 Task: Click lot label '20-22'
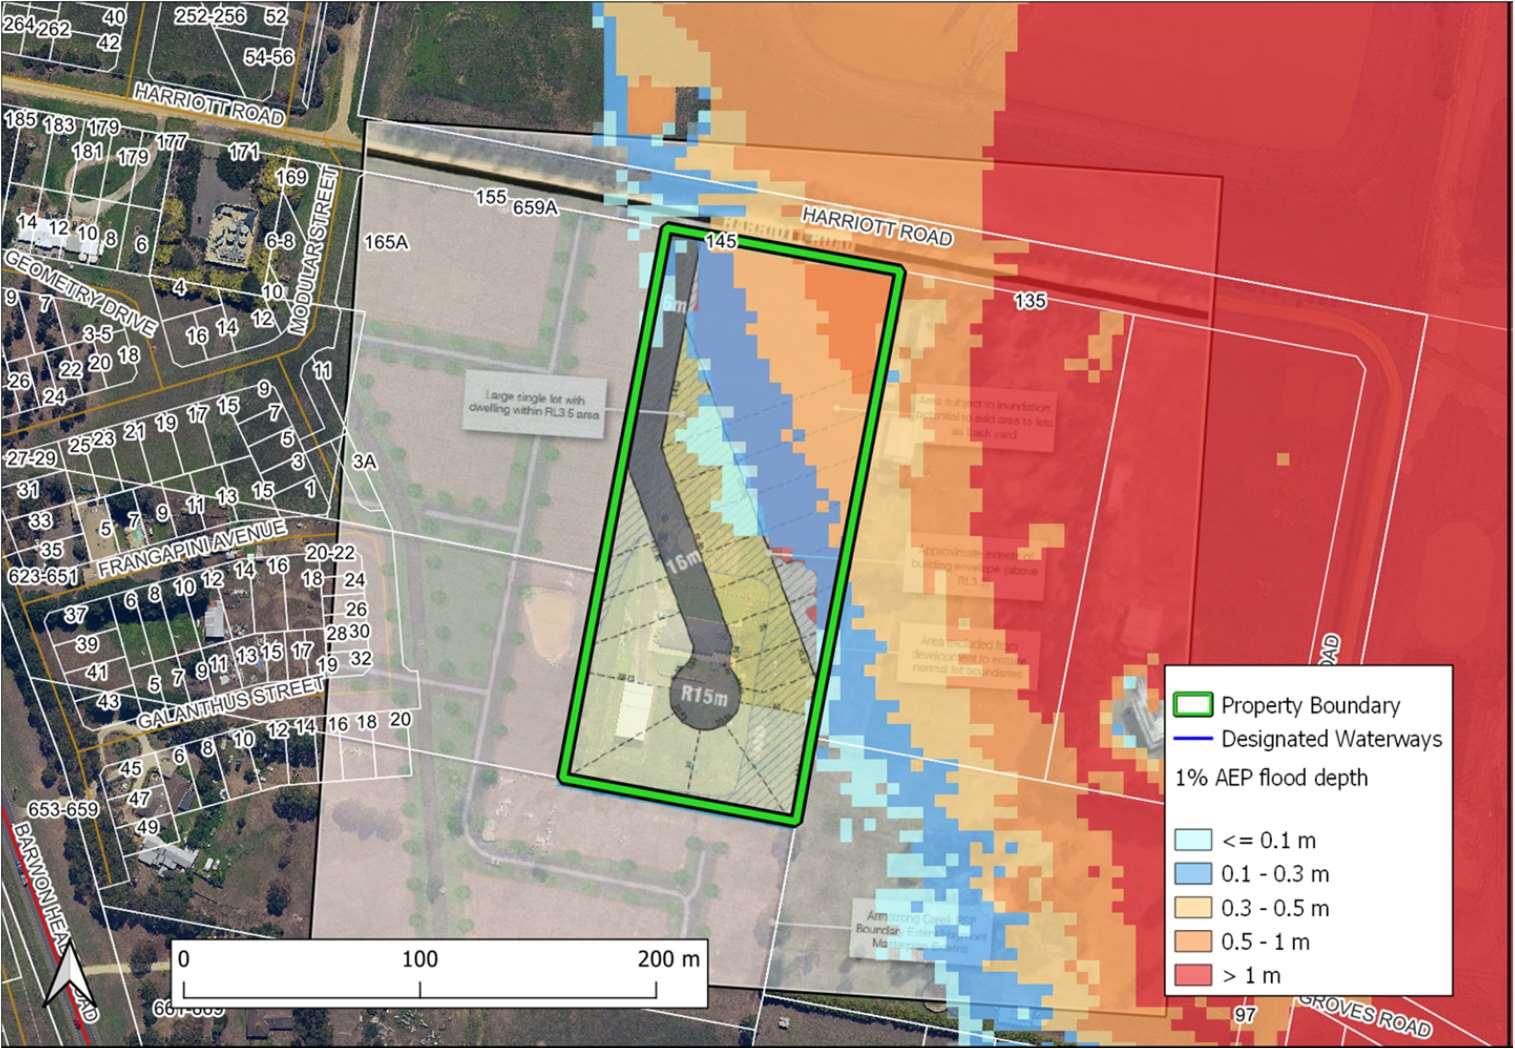coord(331,554)
